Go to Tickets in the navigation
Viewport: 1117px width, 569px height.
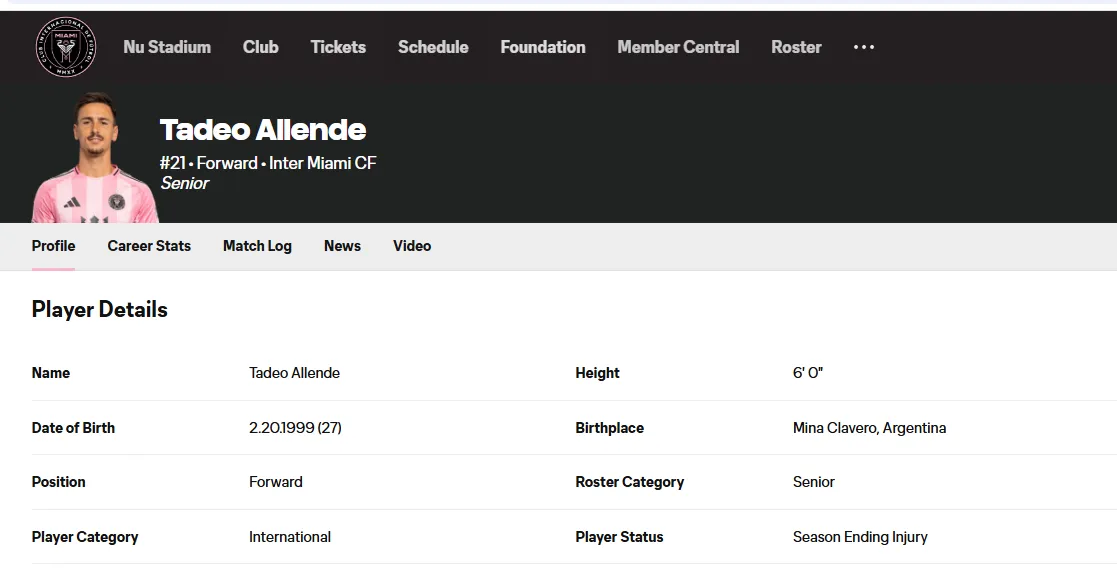338,47
